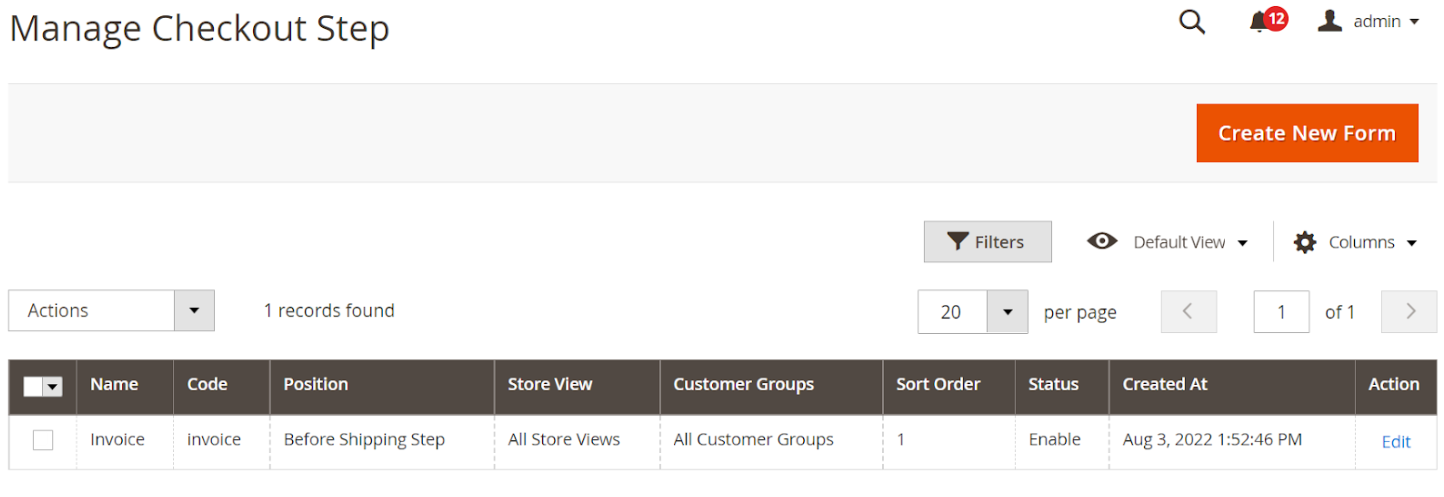Tick the checkbox for Invoice row
The width and height of the screenshot is (1444, 497).
click(43, 440)
